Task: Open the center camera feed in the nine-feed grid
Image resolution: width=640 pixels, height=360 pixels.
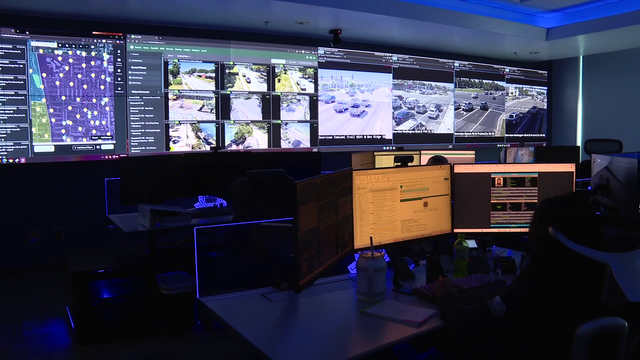Action: tap(246, 107)
